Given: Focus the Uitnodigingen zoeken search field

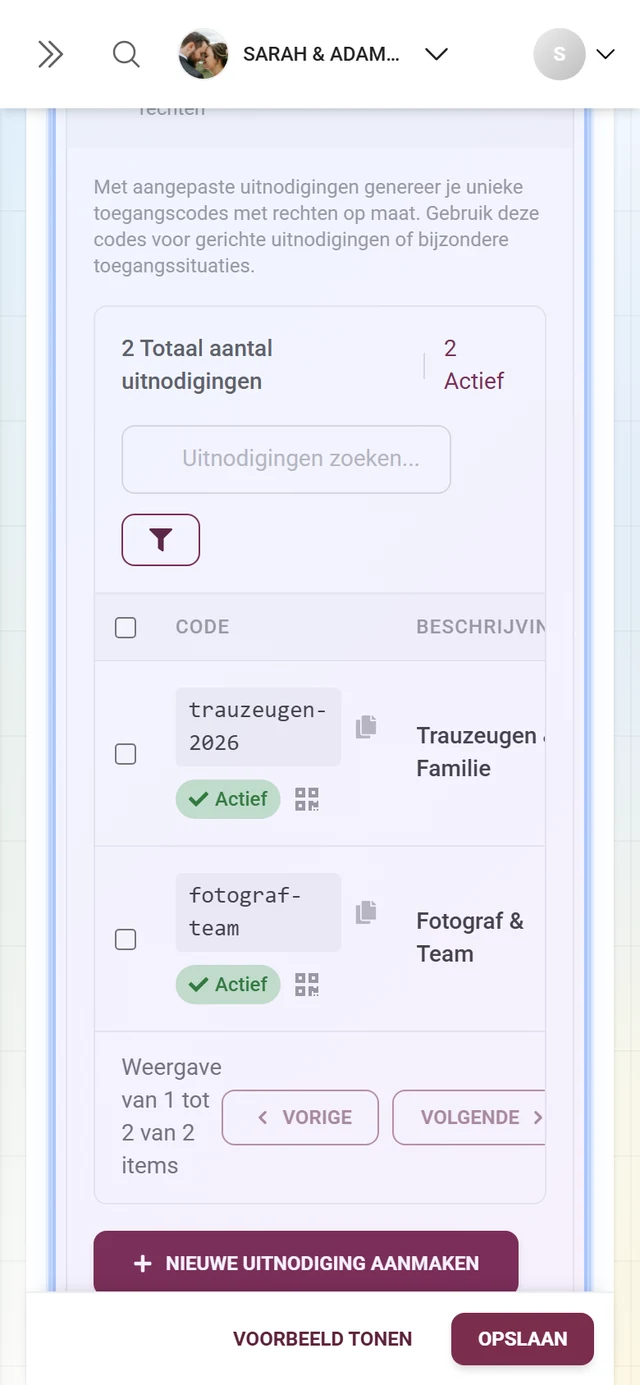Looking at the screenshot, I should [x=286, y=459].
